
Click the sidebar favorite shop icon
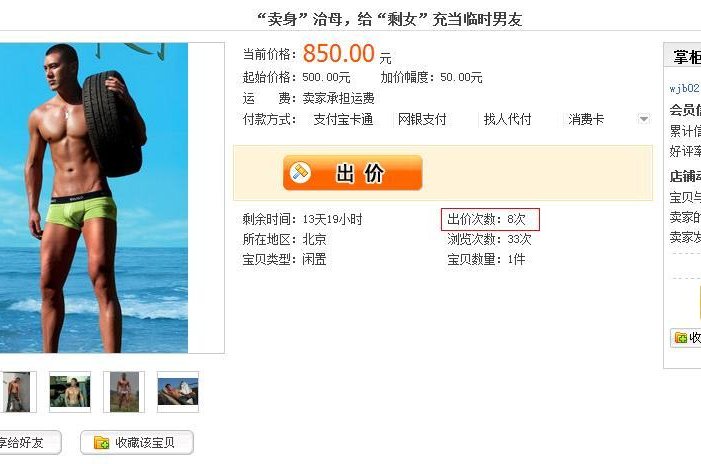(x=680, y=338)
